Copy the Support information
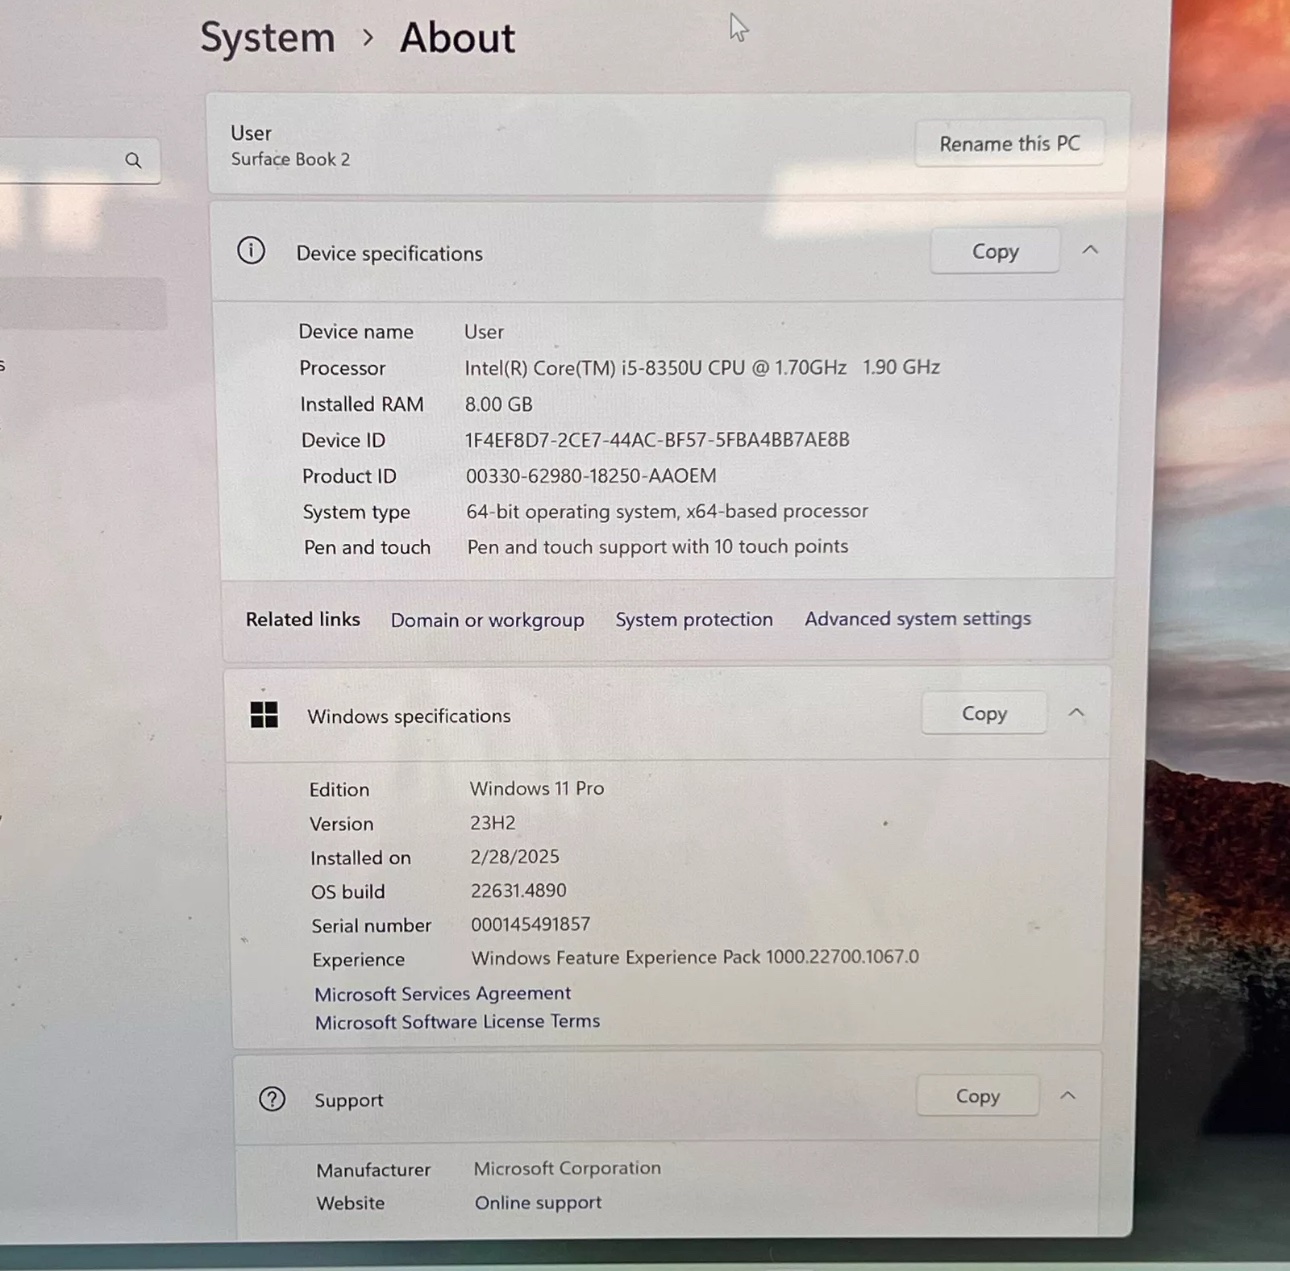The image size is (1290, 1271). (977, 1096)
